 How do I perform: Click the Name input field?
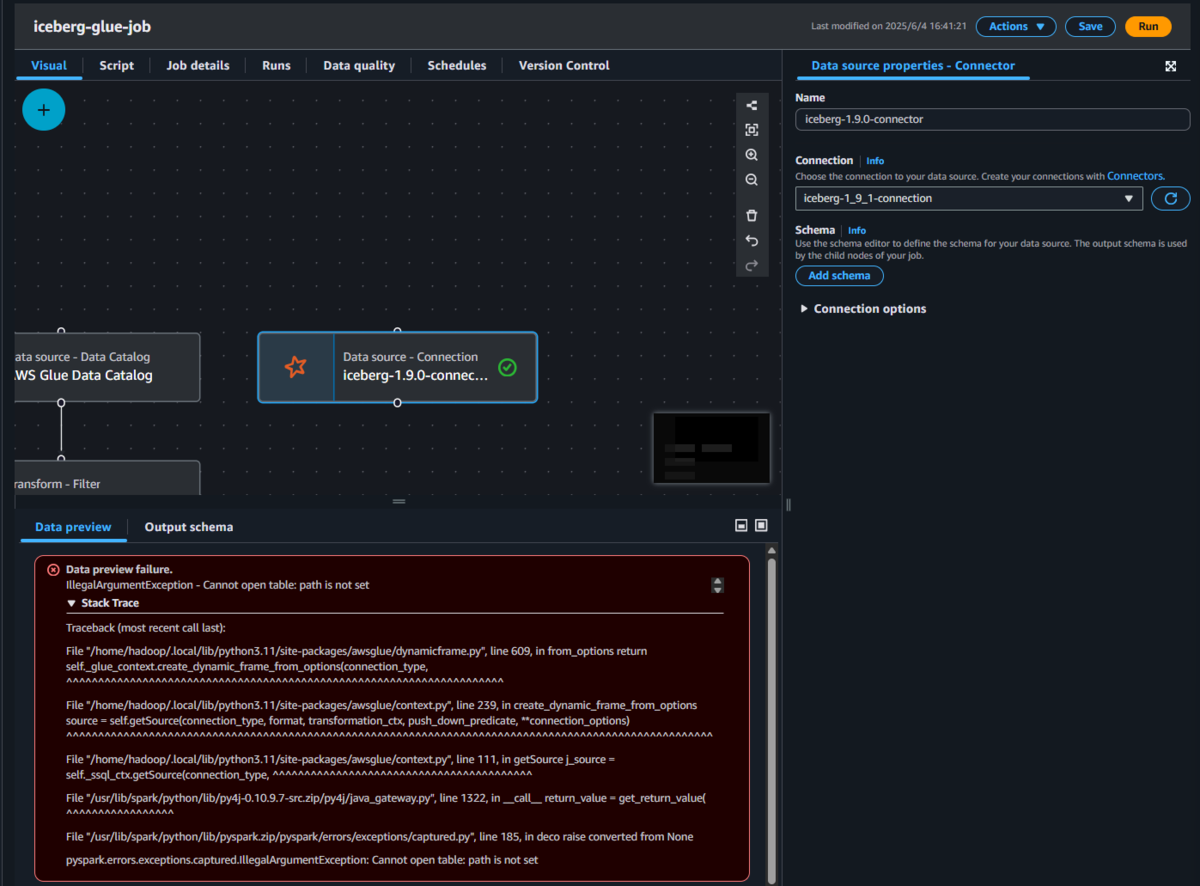[993, 119]
